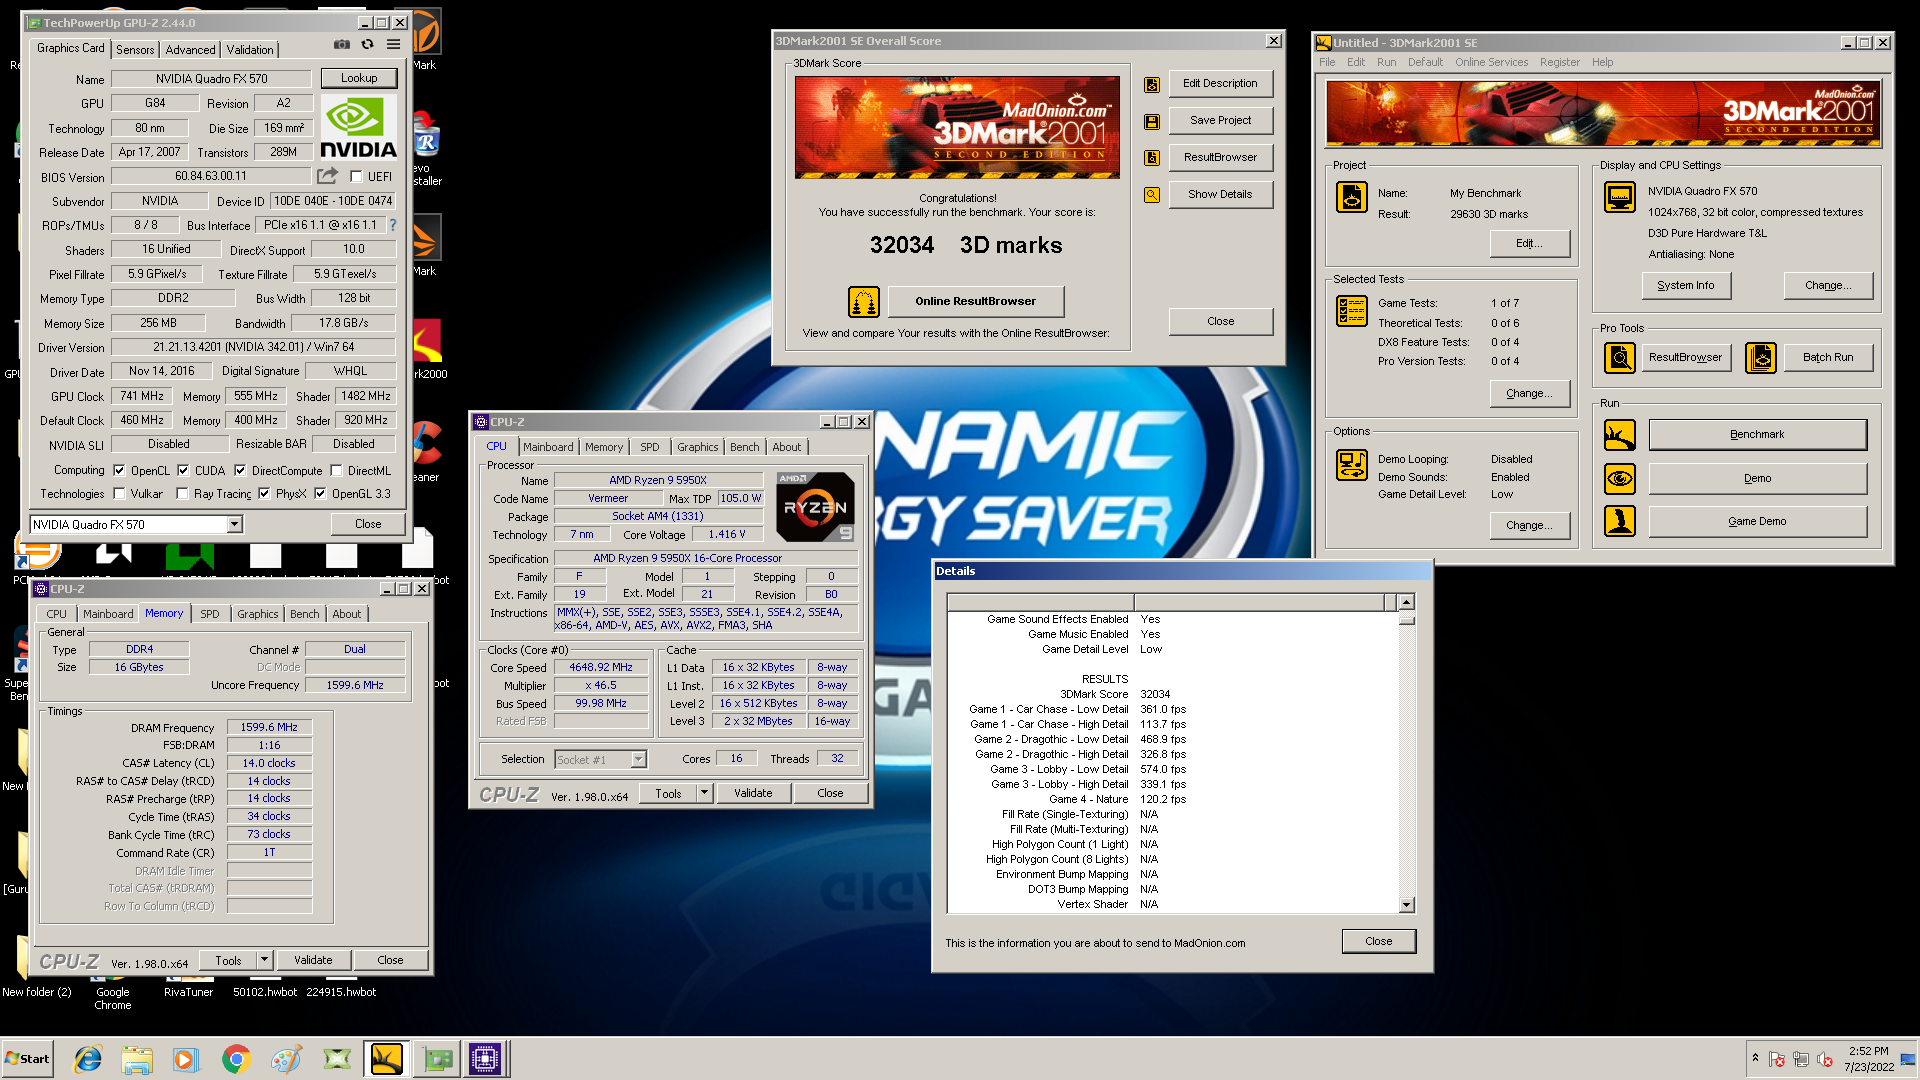1920x1080 pixels.
Task: Click the Display and CPU Settings monitor icon
Action: [x=1620, y=197]
